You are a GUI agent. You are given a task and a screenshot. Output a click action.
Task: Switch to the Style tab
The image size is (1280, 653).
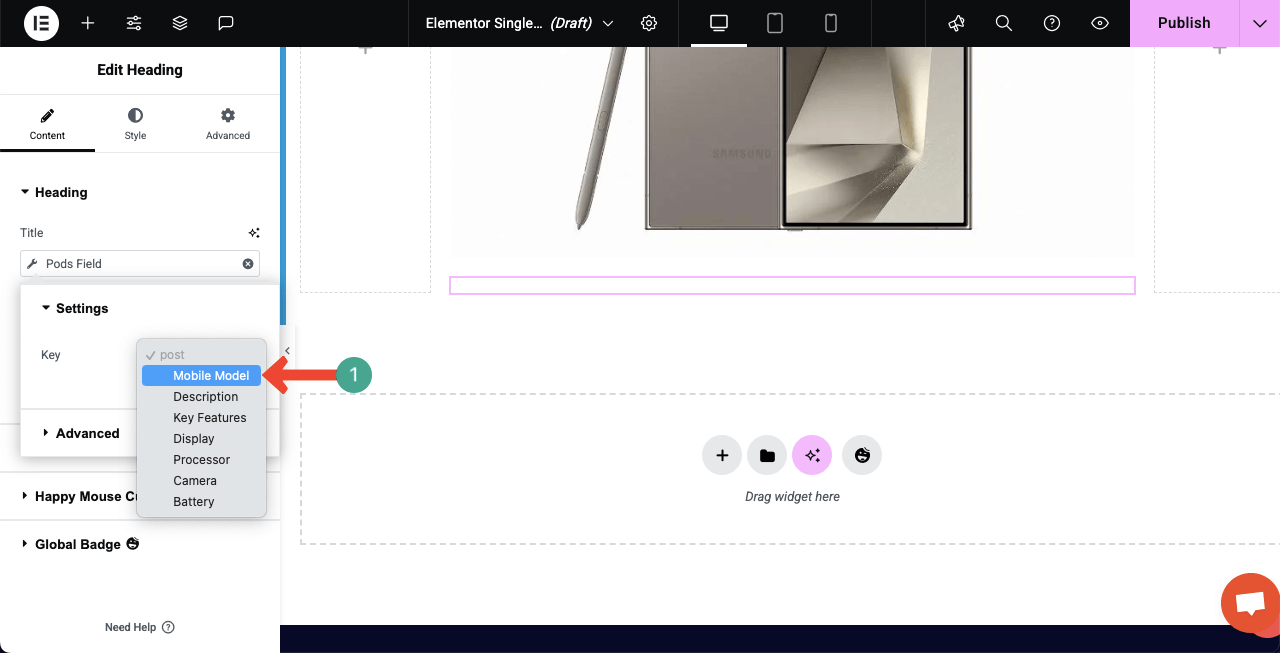[x=135, y=125]
